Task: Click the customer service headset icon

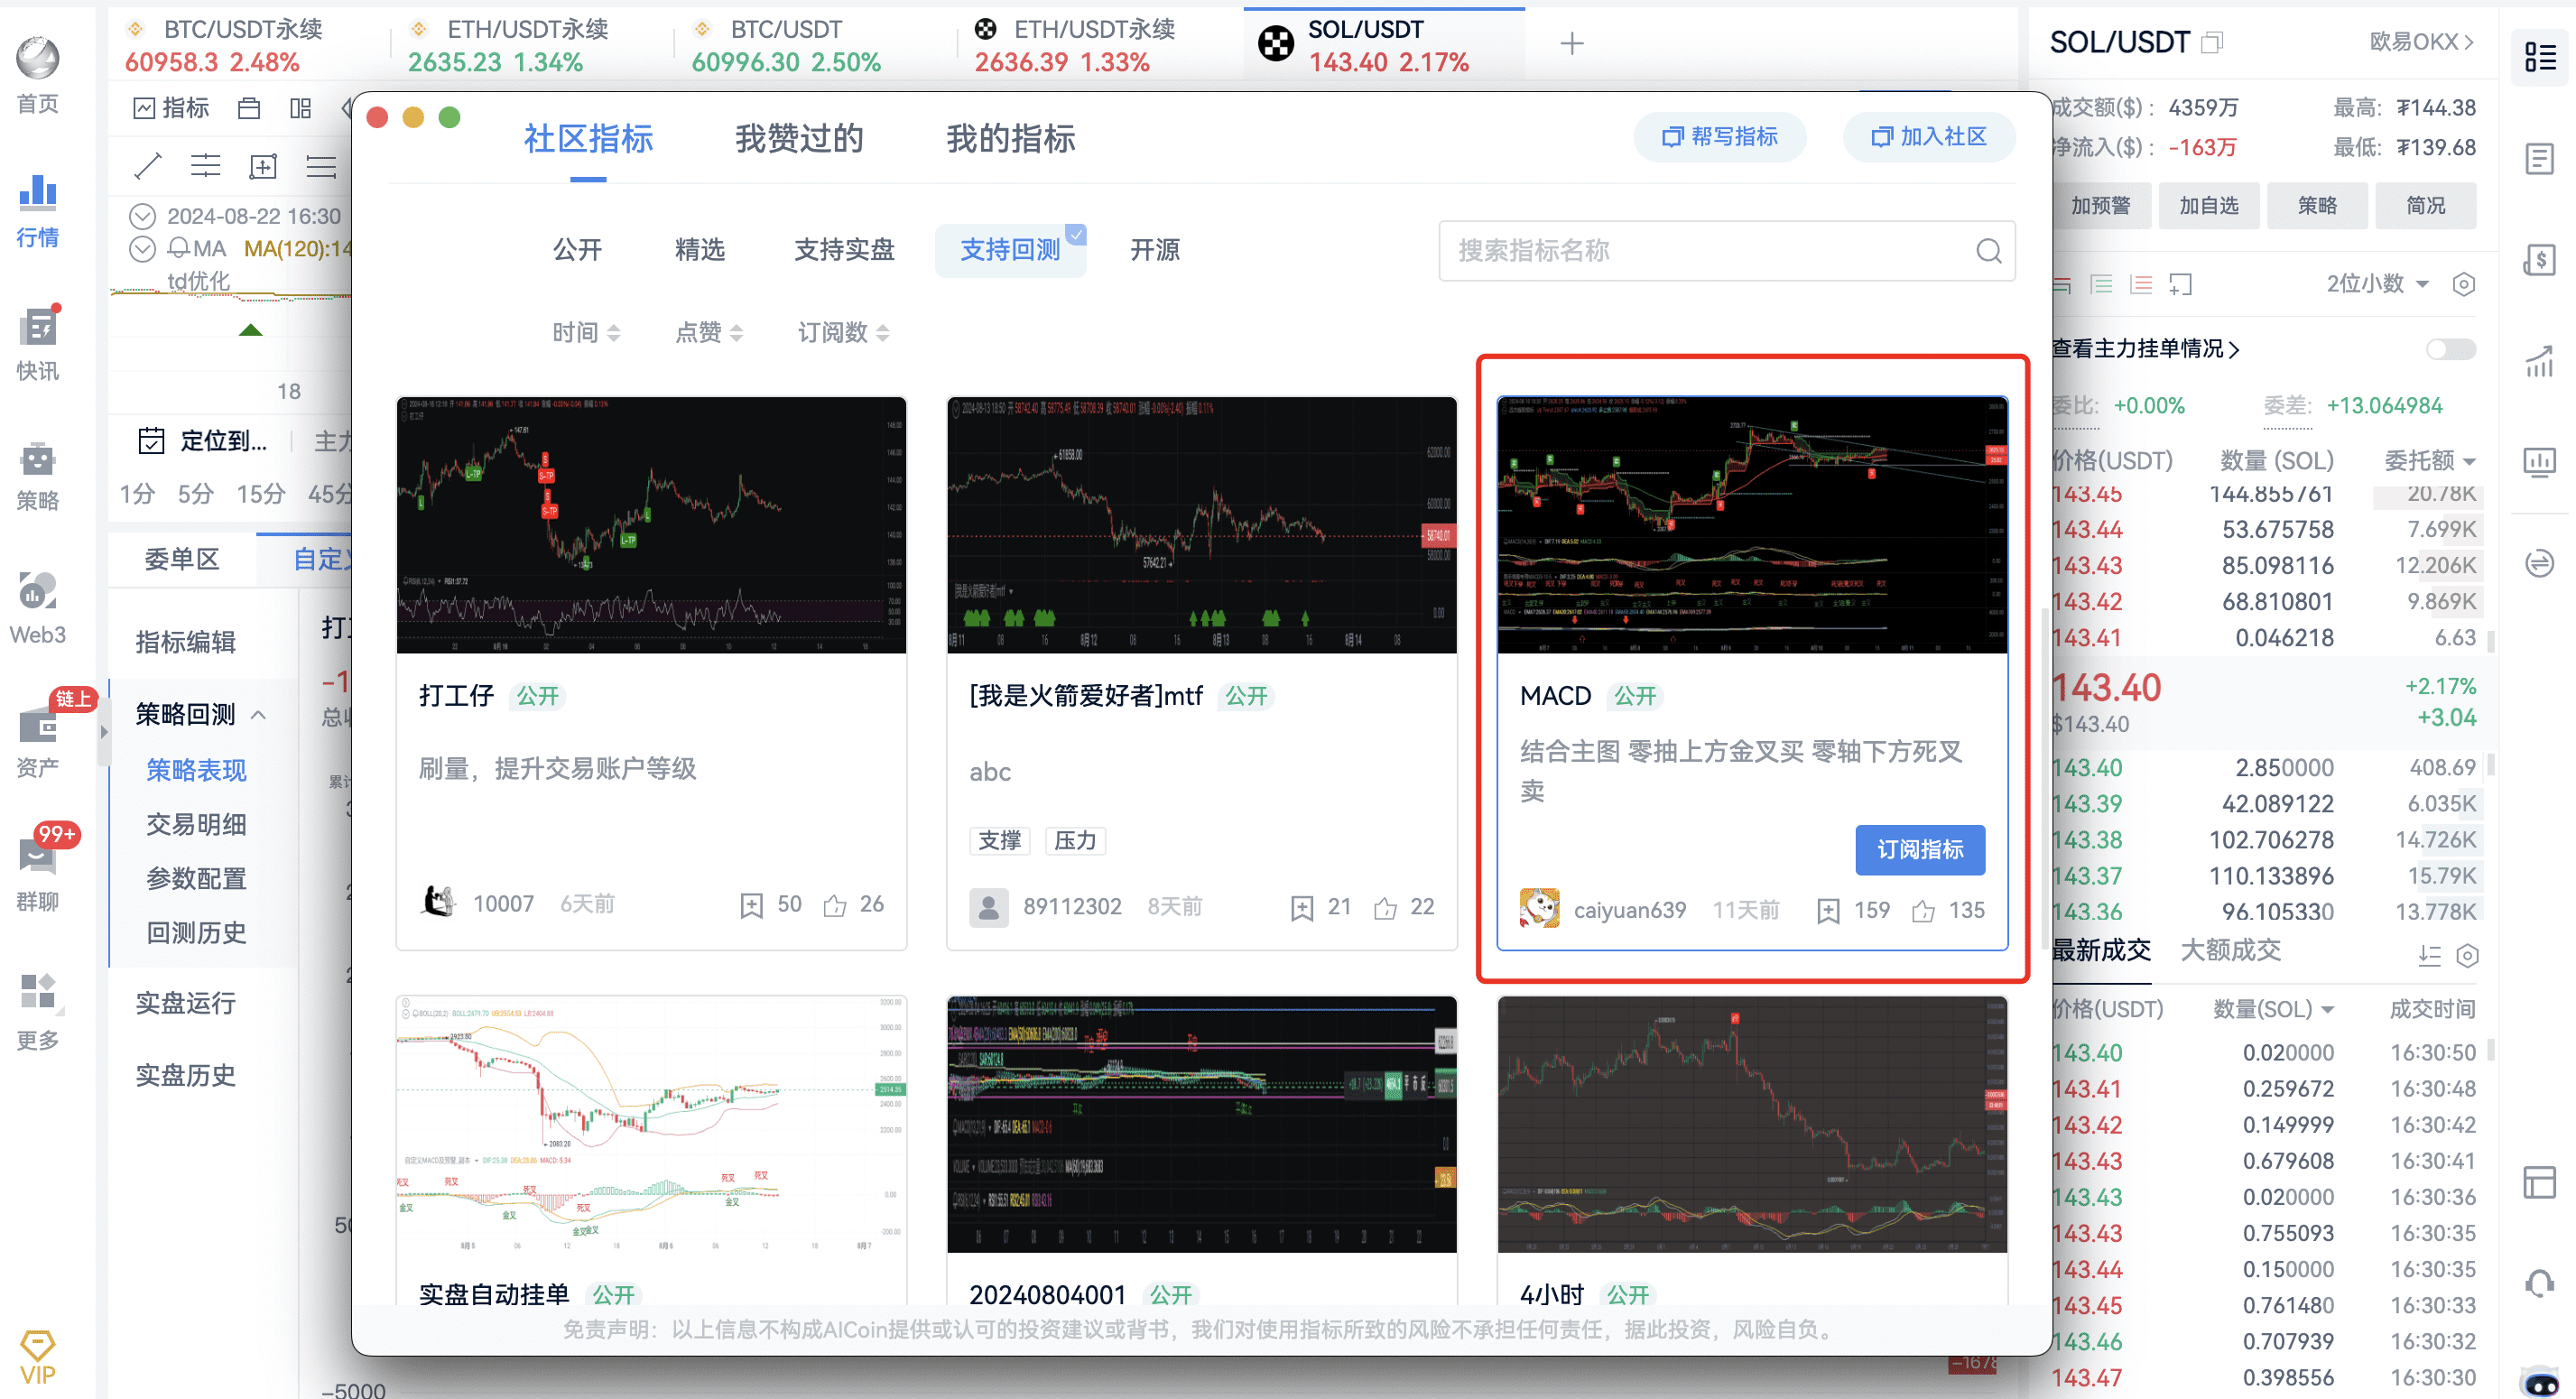Action: [2539, 1282]
